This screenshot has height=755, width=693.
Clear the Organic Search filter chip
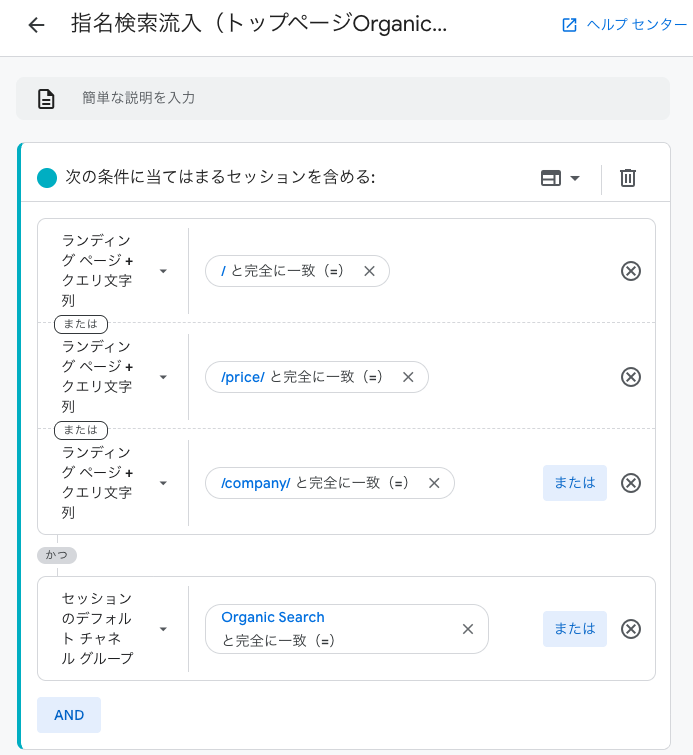tap(467, 629)
